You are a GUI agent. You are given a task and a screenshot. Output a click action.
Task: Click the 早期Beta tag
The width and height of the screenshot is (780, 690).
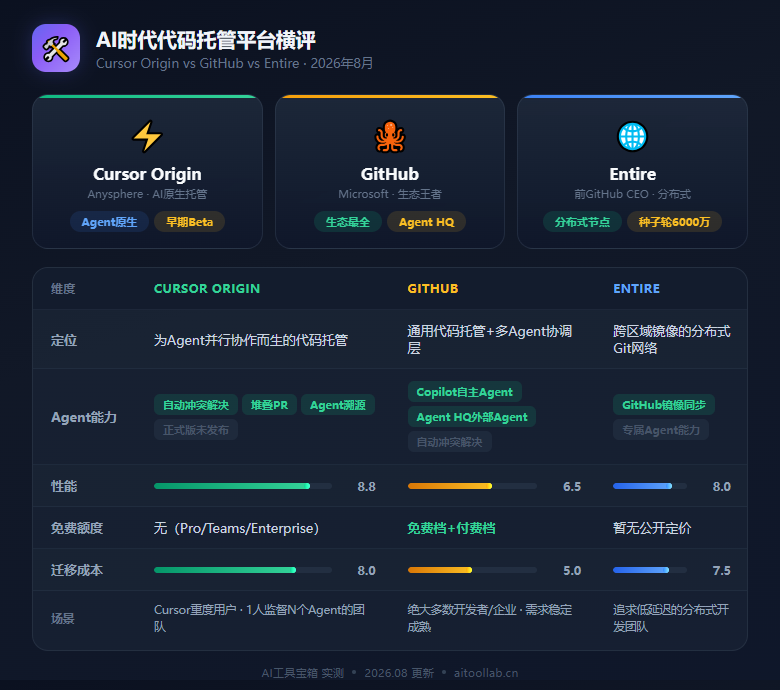coord(190,222)
